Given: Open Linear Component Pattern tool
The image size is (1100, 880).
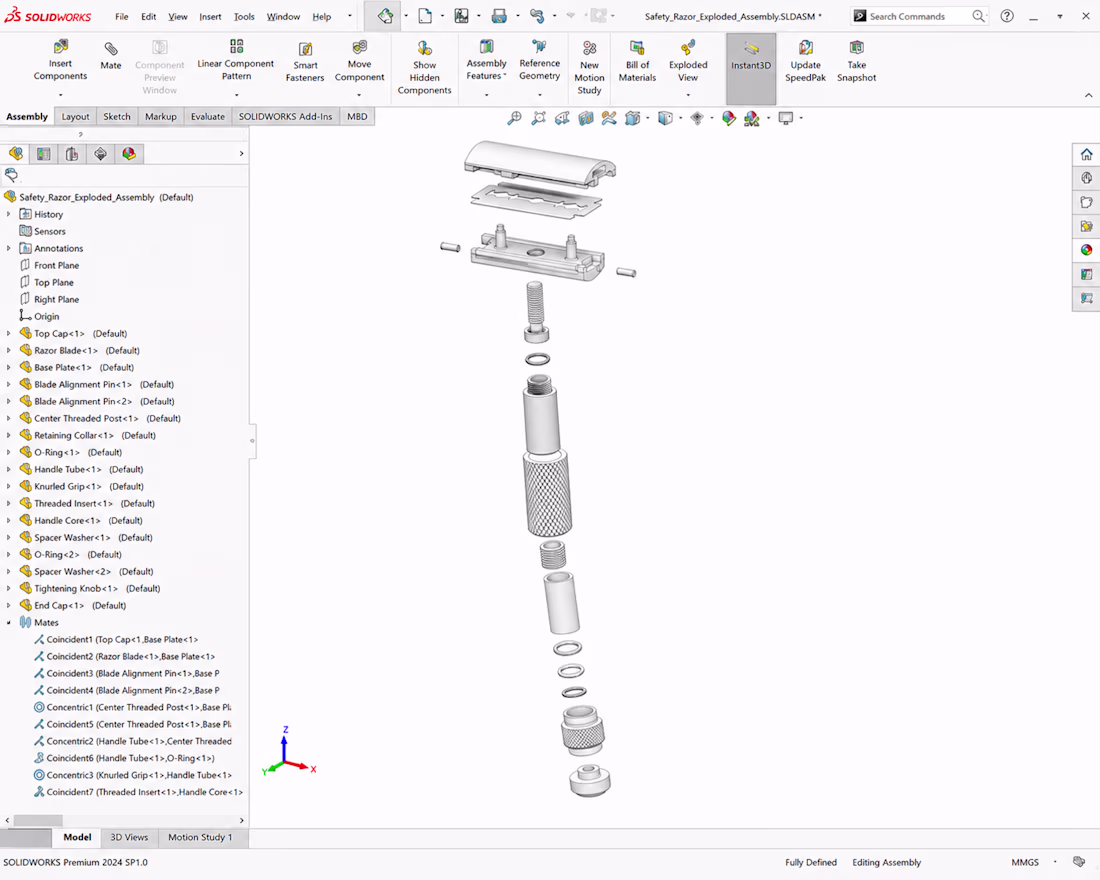Looking at the screenshot, I should [x=236, y=60].
